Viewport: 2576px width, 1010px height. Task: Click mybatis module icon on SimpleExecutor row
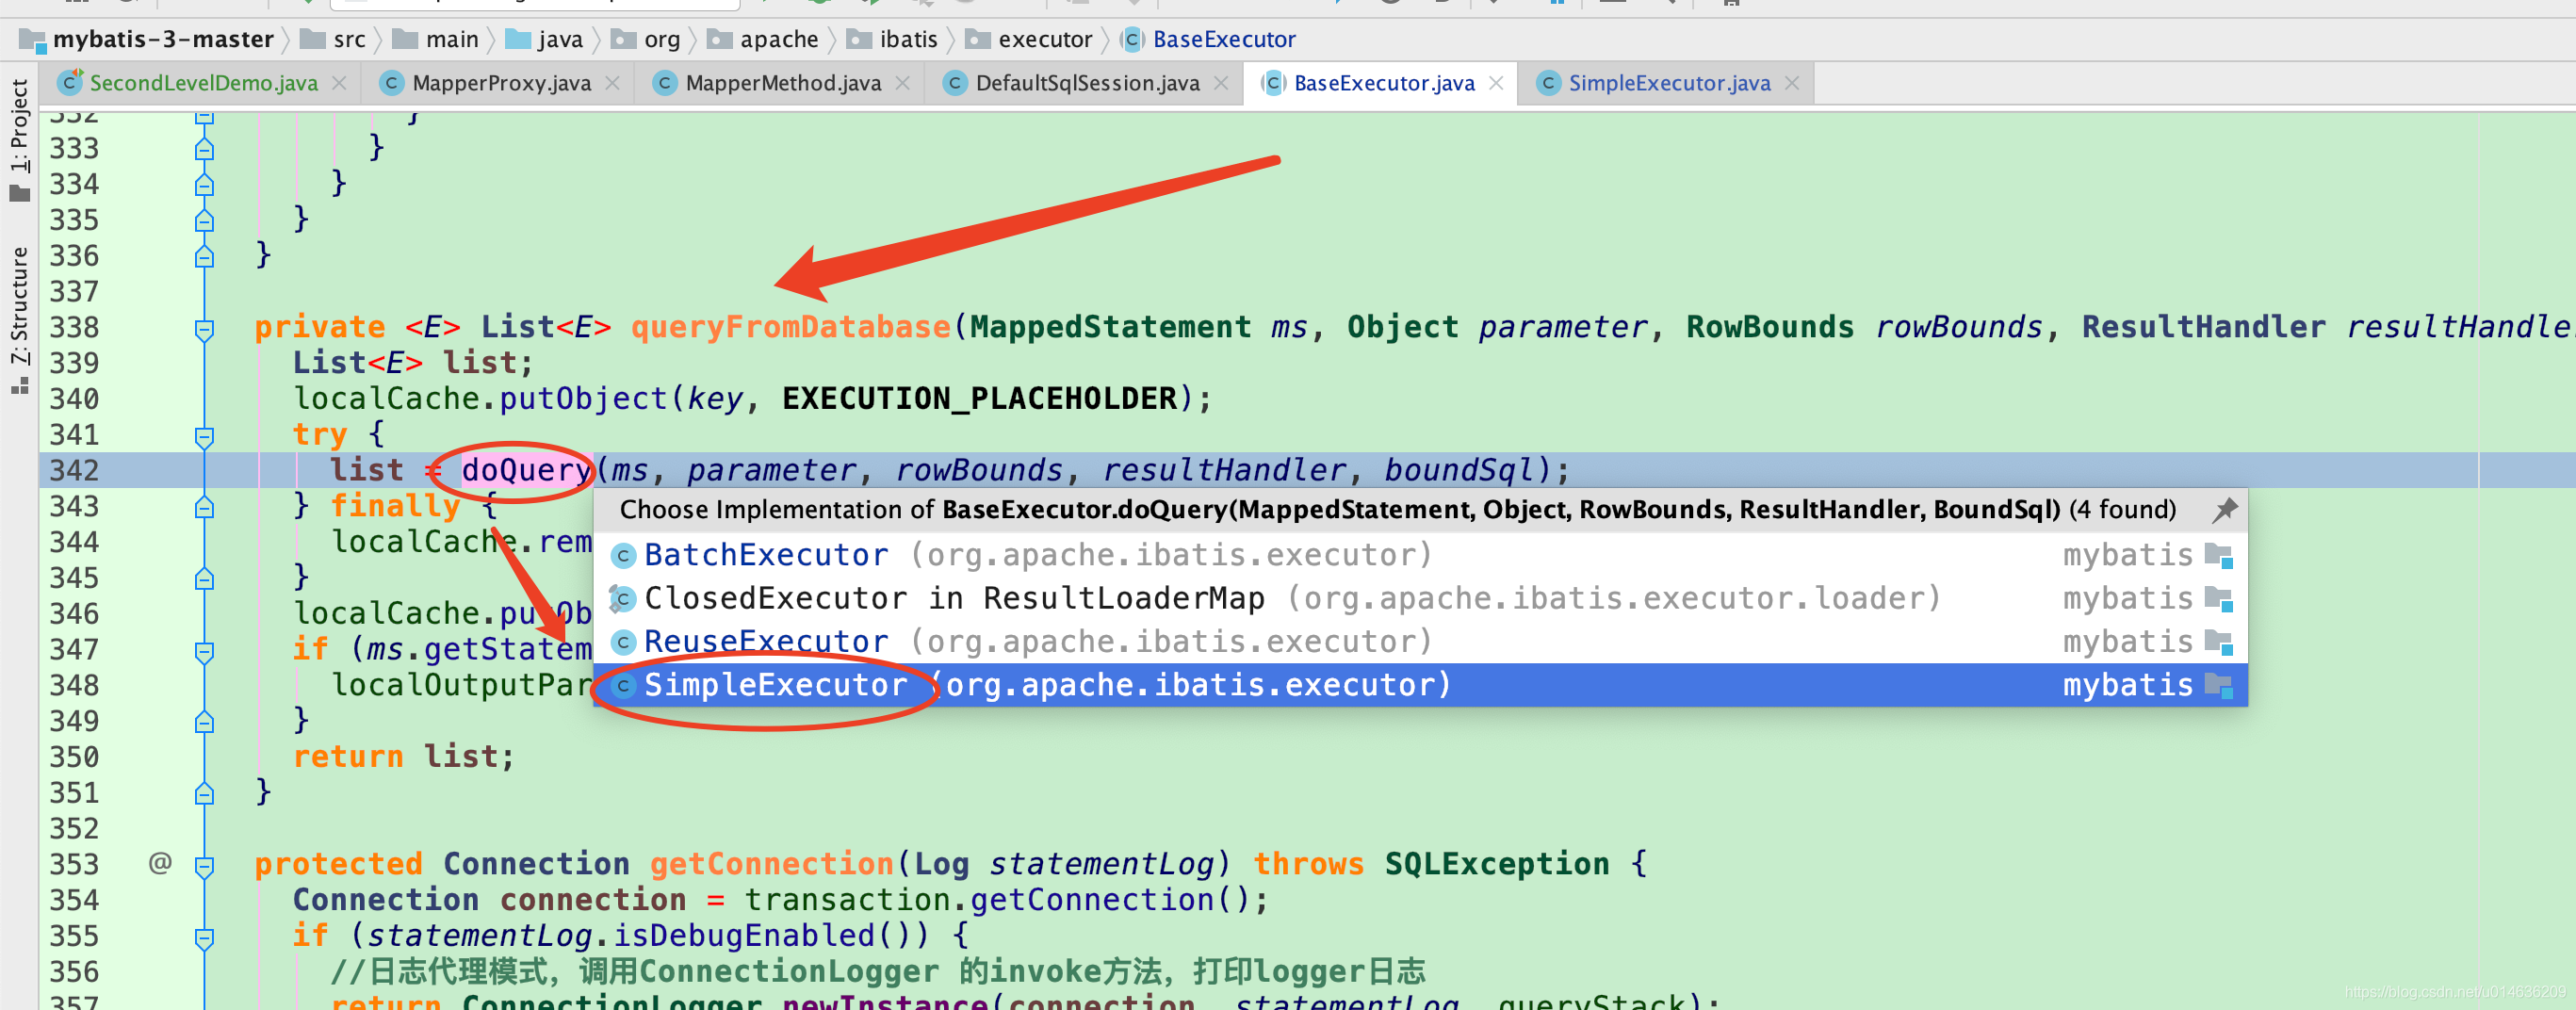pos(2218,686)
